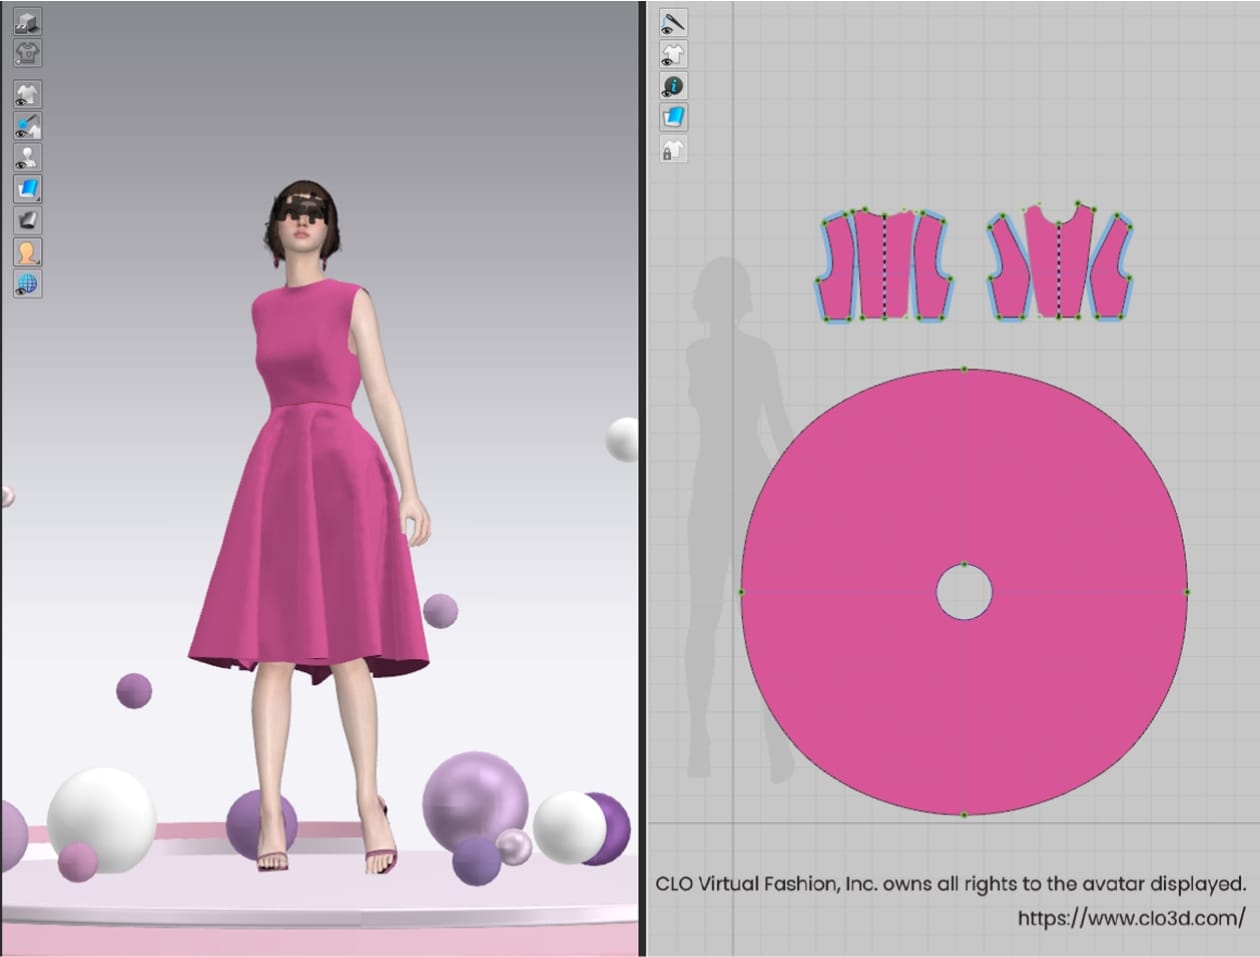
Task: Toggle Show Seamline needle icon in 2D window
Action: pos(673,22)
